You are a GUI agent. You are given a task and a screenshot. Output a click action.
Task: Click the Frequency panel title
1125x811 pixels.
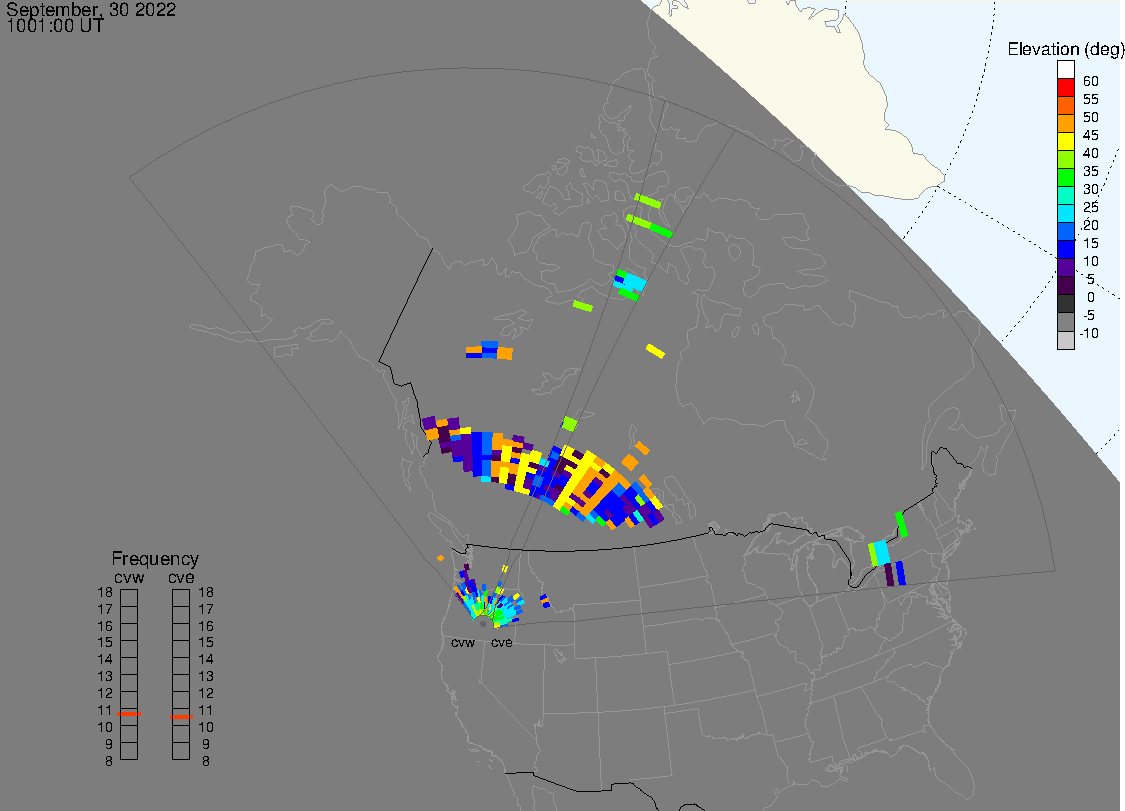[x=155, y=558]
